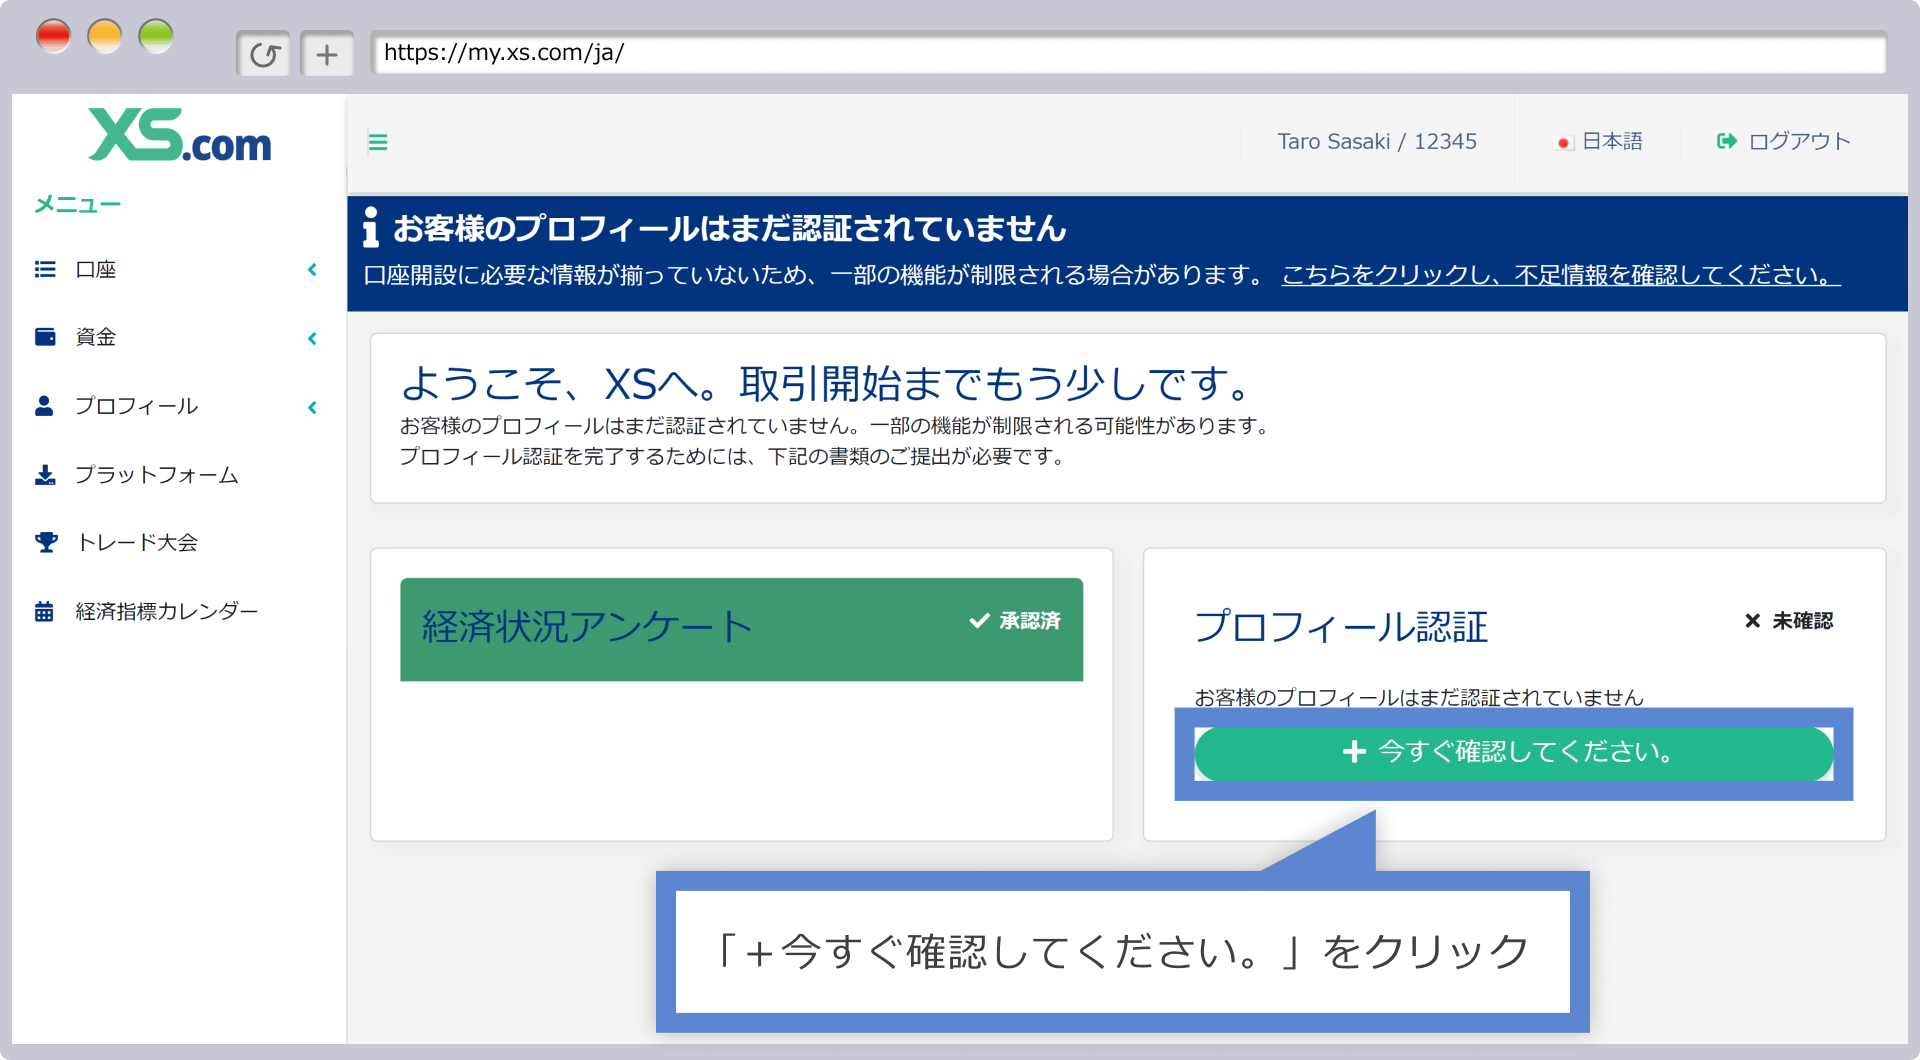Click the 承認済 status label
The image size is (1920, 1060).
point(1029,620)
